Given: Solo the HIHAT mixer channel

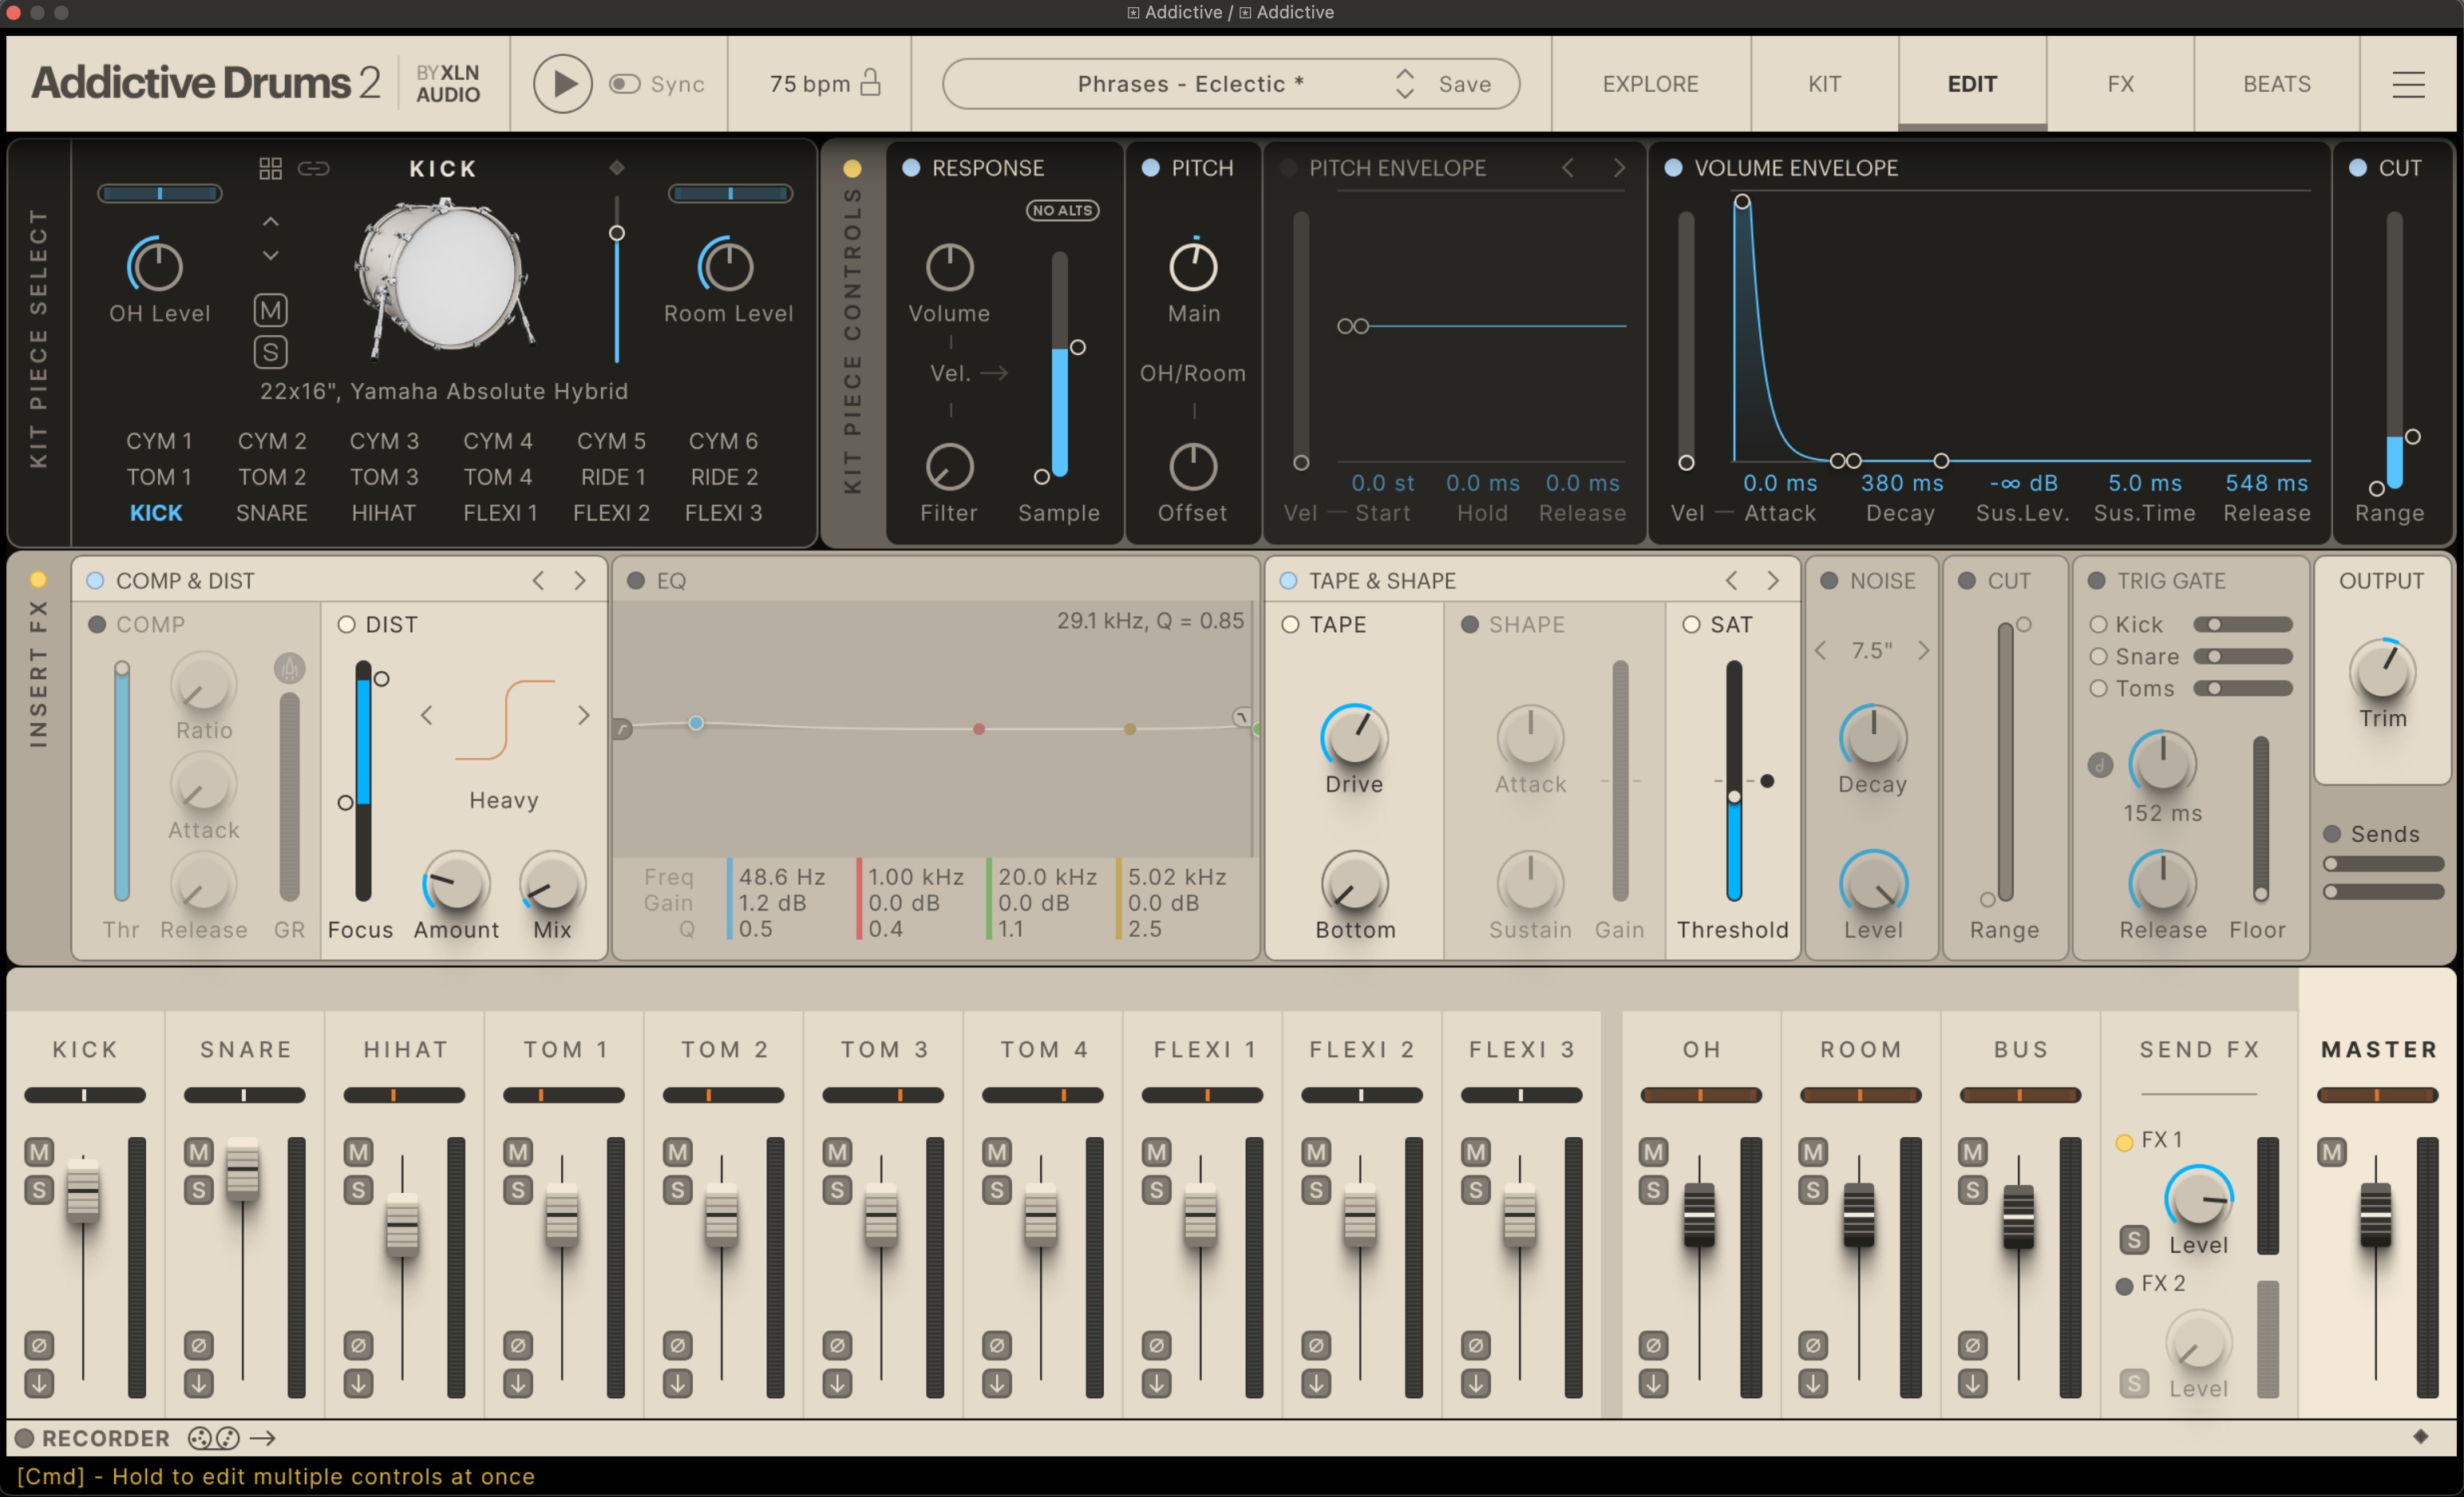Looking at the screenshot, I should [x=358, y=1190].
